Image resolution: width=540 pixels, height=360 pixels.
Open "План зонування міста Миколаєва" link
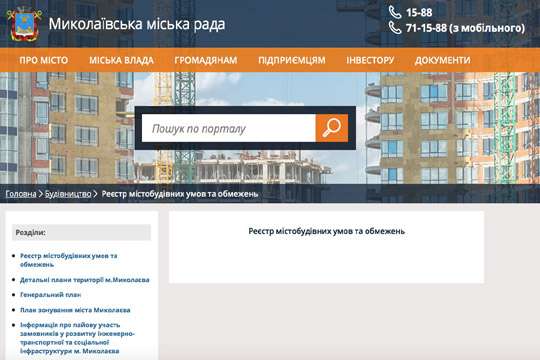[75, 310]
